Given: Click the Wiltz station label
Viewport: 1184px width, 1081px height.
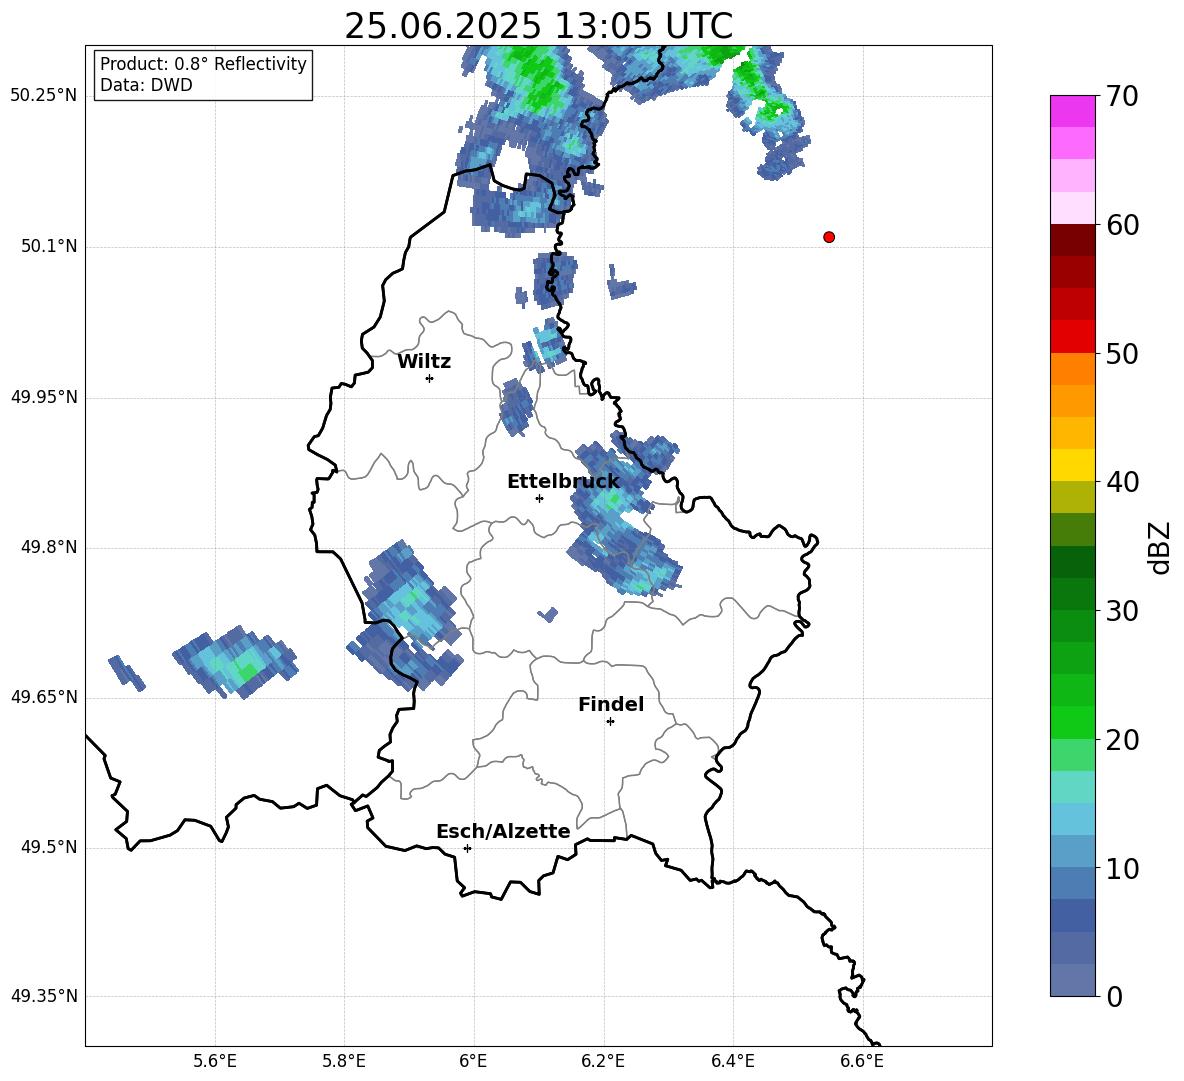Looking at the screenshot, I should 424,362.
